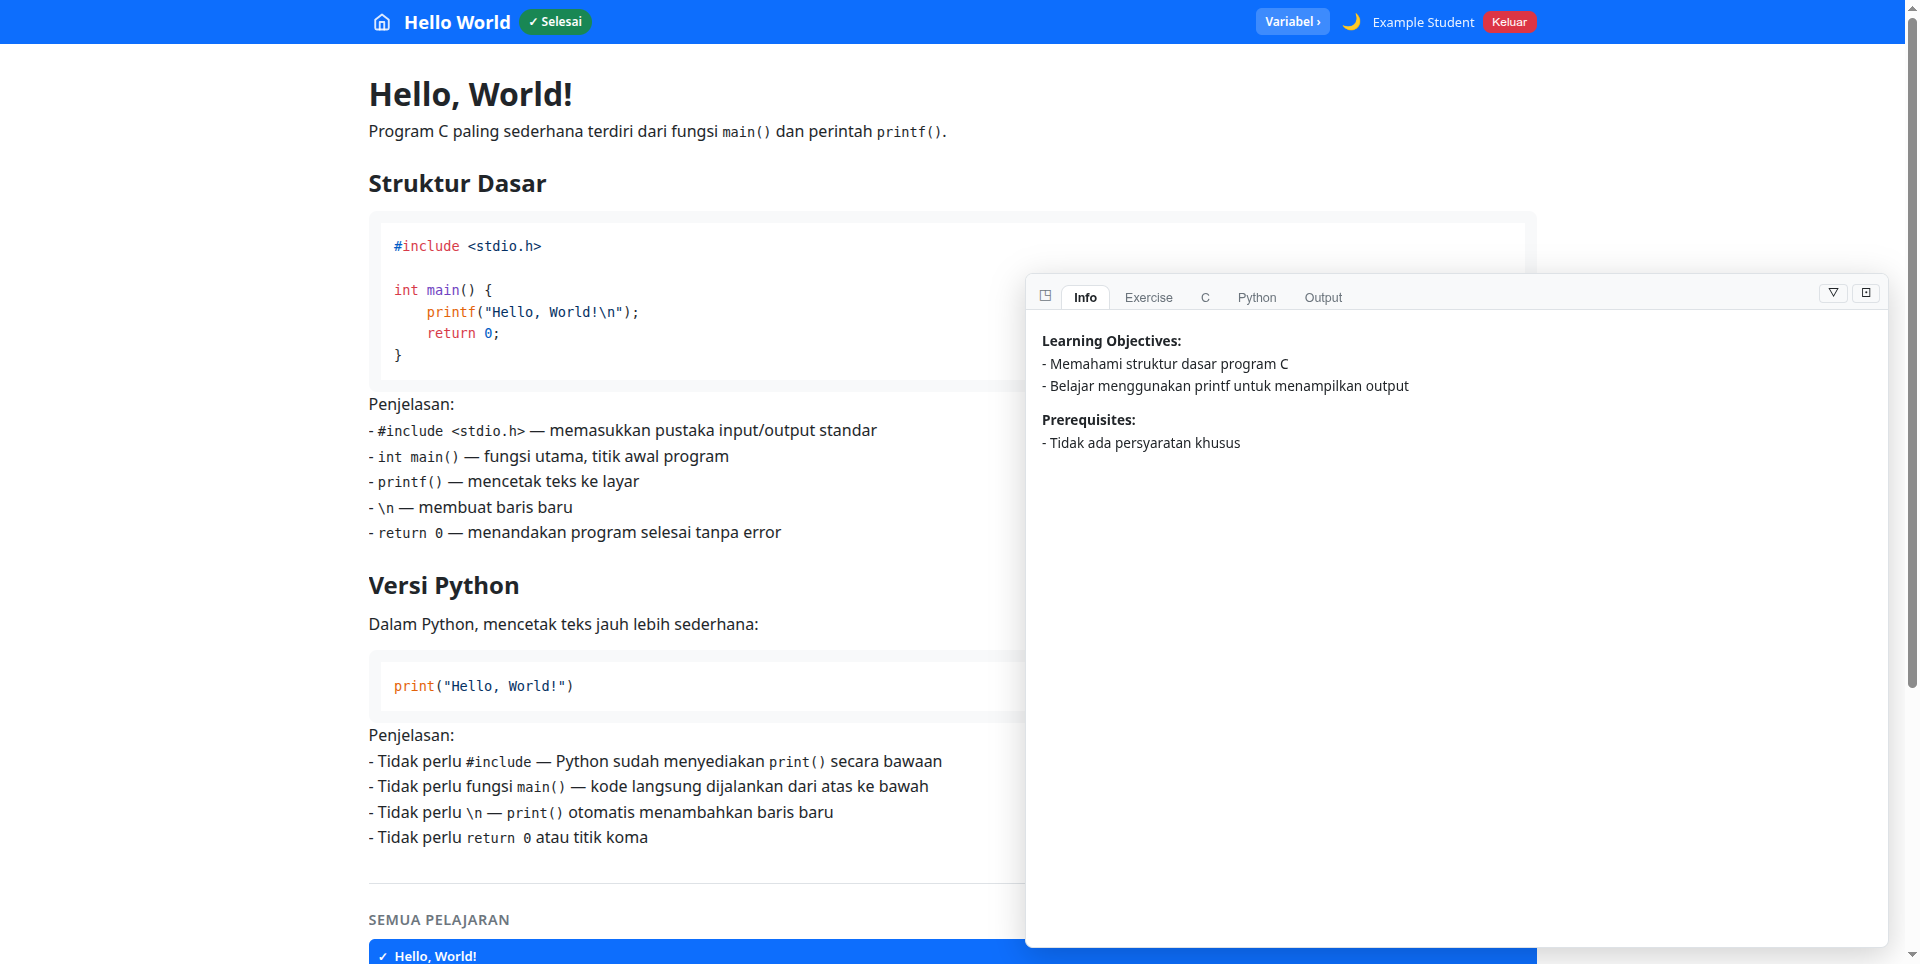The height and width of the screenshot is (964, 1920).
Task: Click the scrollbar down arrow
Action: click(1912, 955)
